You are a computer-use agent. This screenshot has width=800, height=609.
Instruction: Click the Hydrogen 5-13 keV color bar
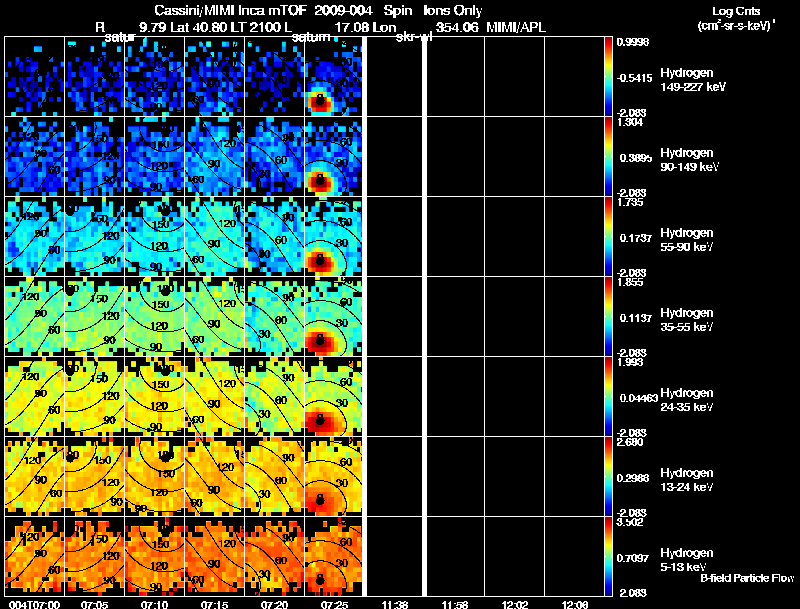click(608, 556)
